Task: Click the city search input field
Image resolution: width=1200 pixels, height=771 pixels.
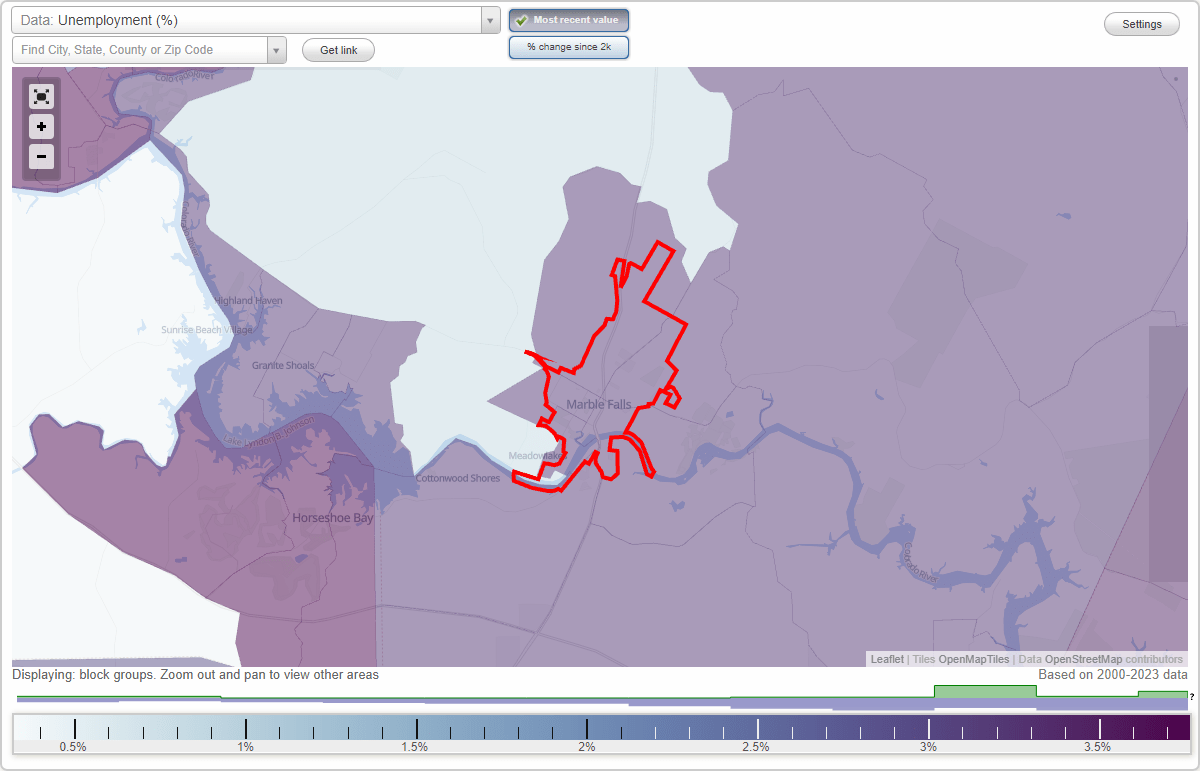Action: pos(140,49)
